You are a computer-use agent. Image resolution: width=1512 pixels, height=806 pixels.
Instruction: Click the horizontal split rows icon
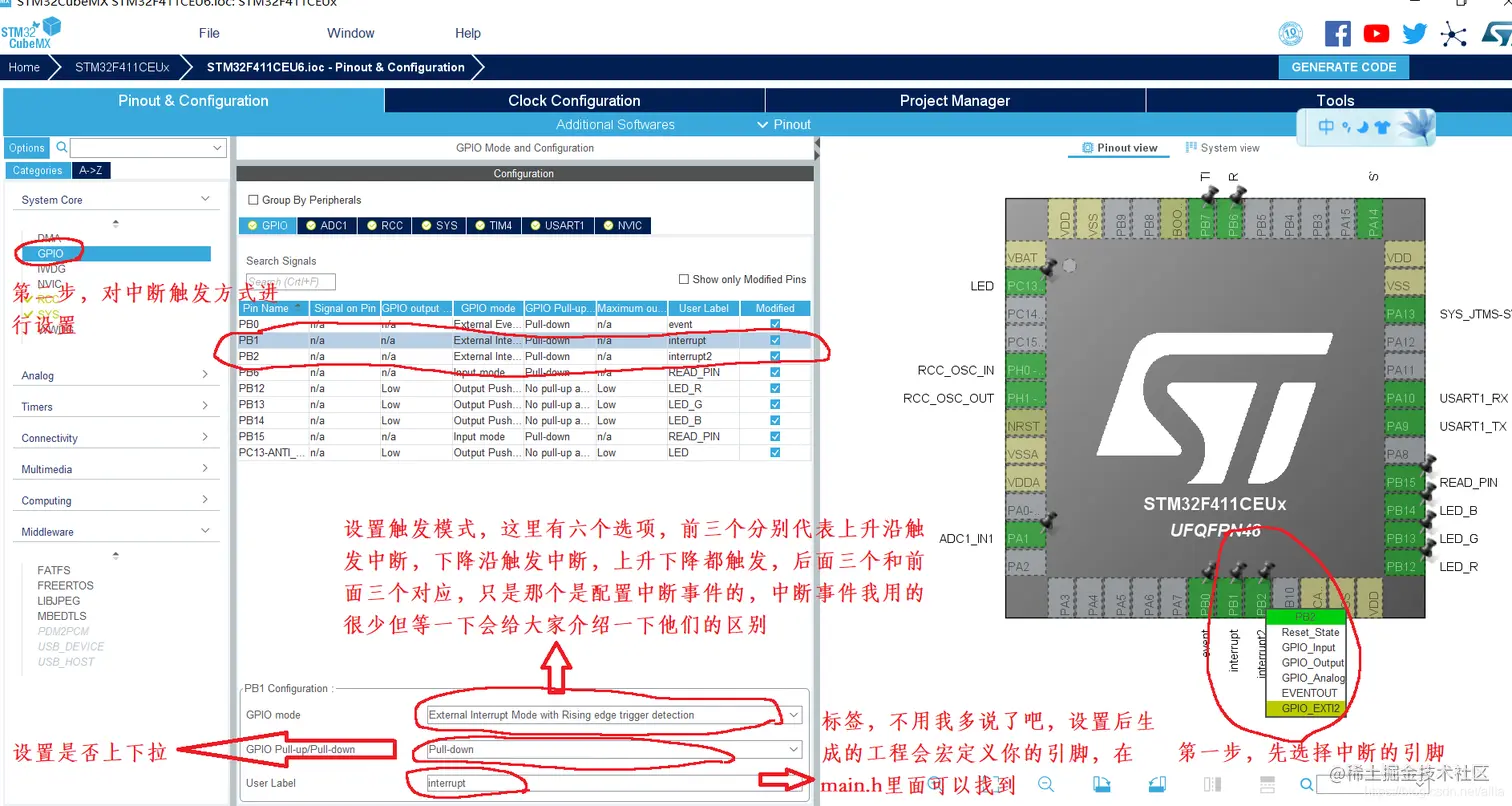(x=1265, y=784)
